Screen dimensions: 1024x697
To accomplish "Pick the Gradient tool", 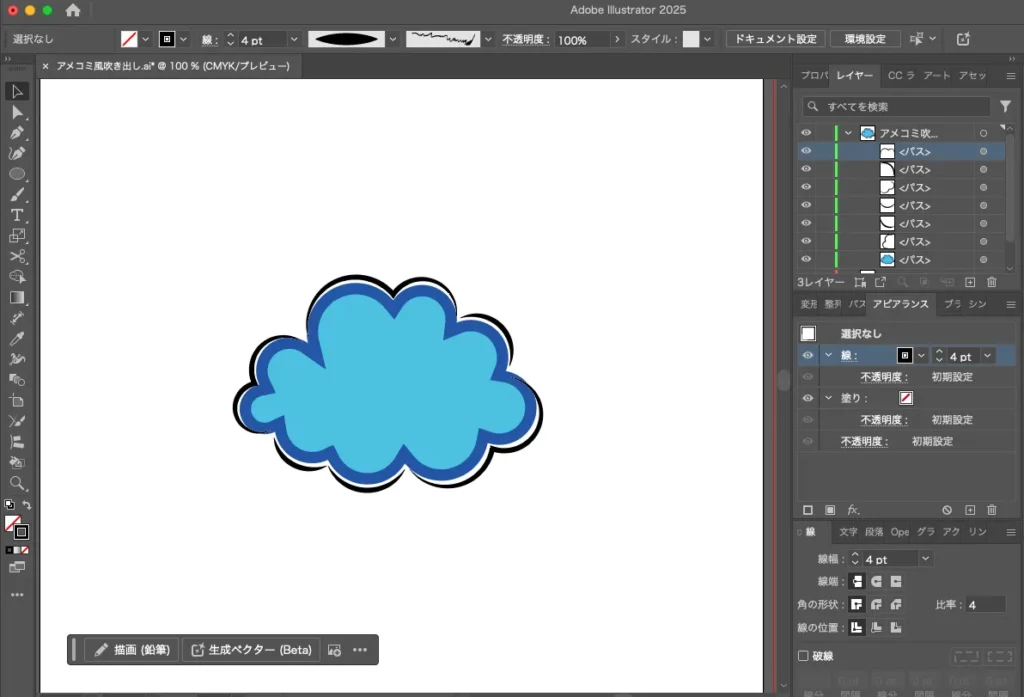I will point(16,299).
